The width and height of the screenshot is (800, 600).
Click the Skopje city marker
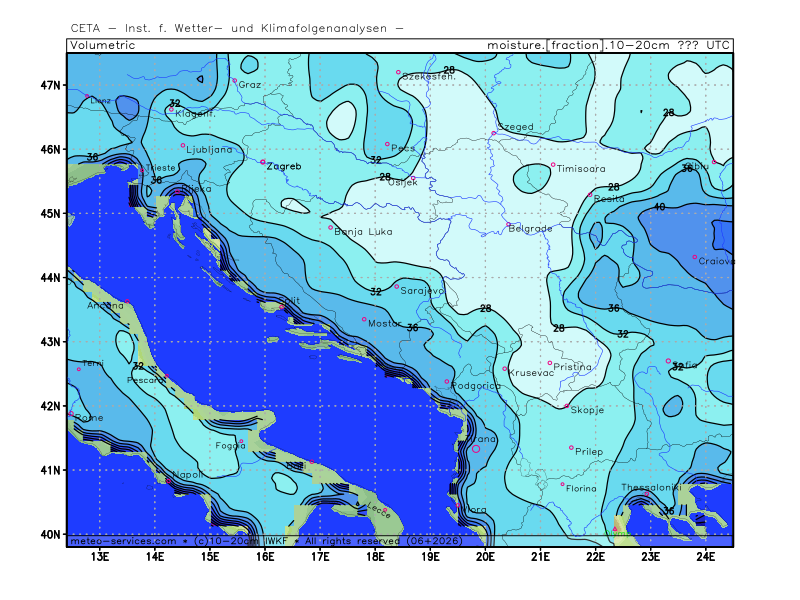tap(567, 406)
